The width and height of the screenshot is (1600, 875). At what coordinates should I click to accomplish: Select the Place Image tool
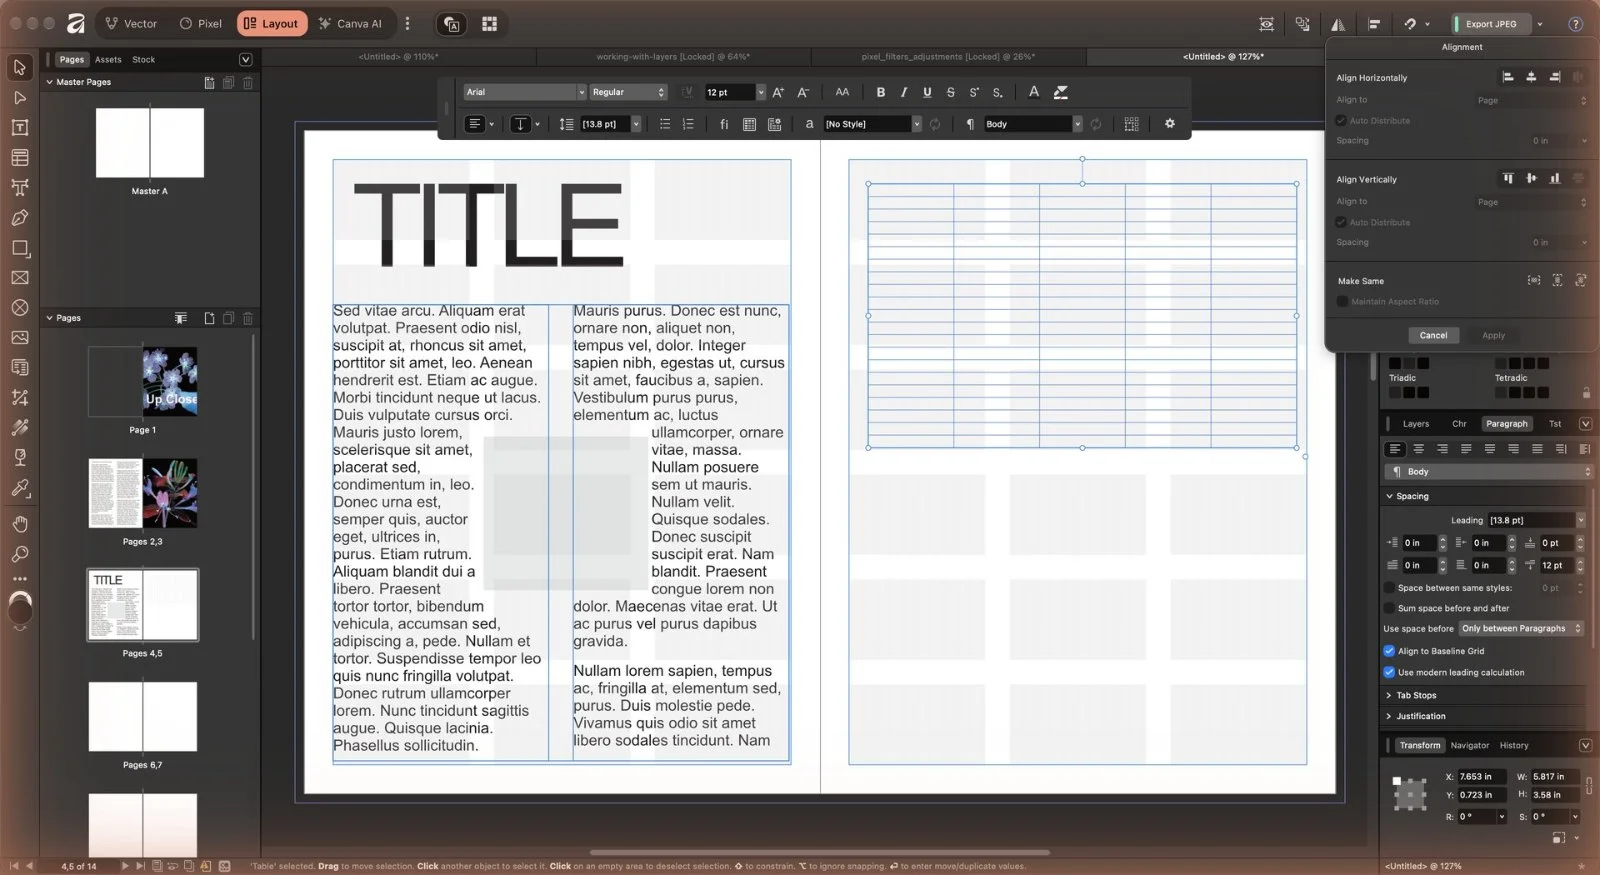tap(20, 337)
